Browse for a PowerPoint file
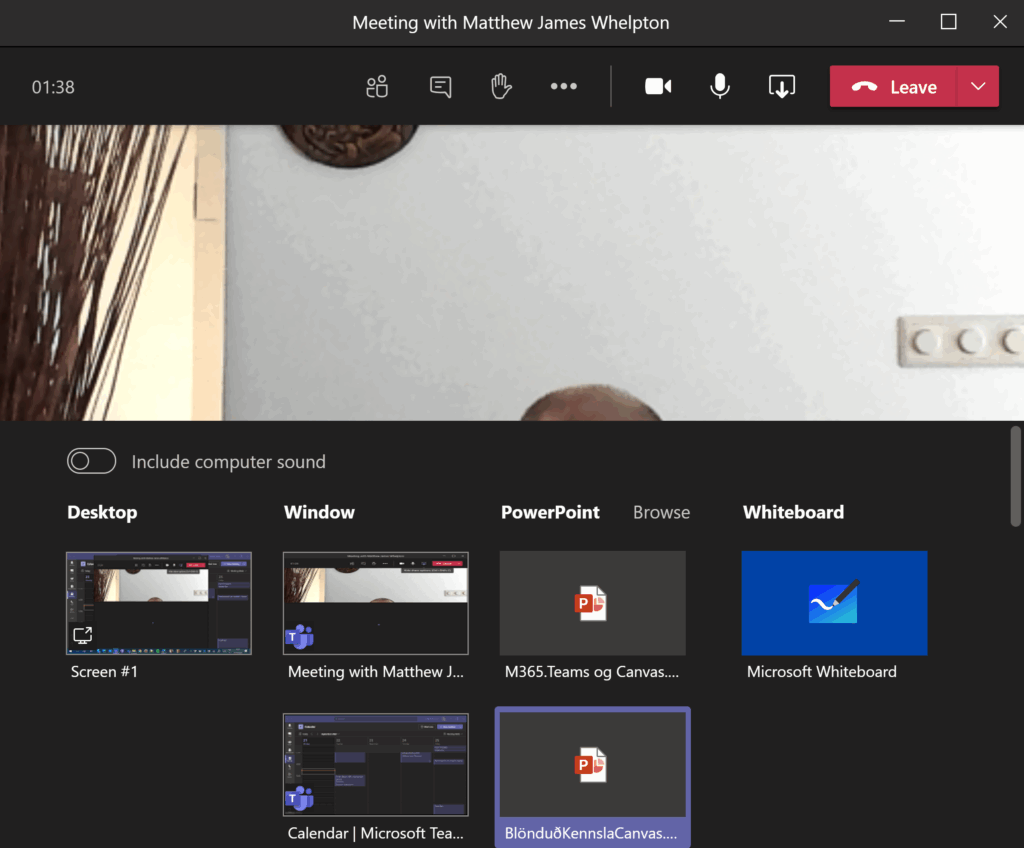 coord(661,512)
